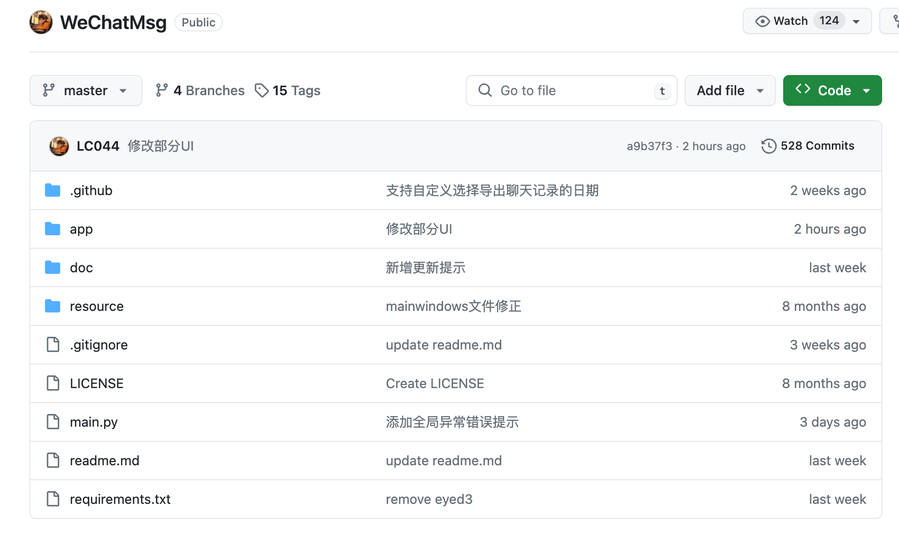Click the LC044 committer avatar

(x=59, y=146)
